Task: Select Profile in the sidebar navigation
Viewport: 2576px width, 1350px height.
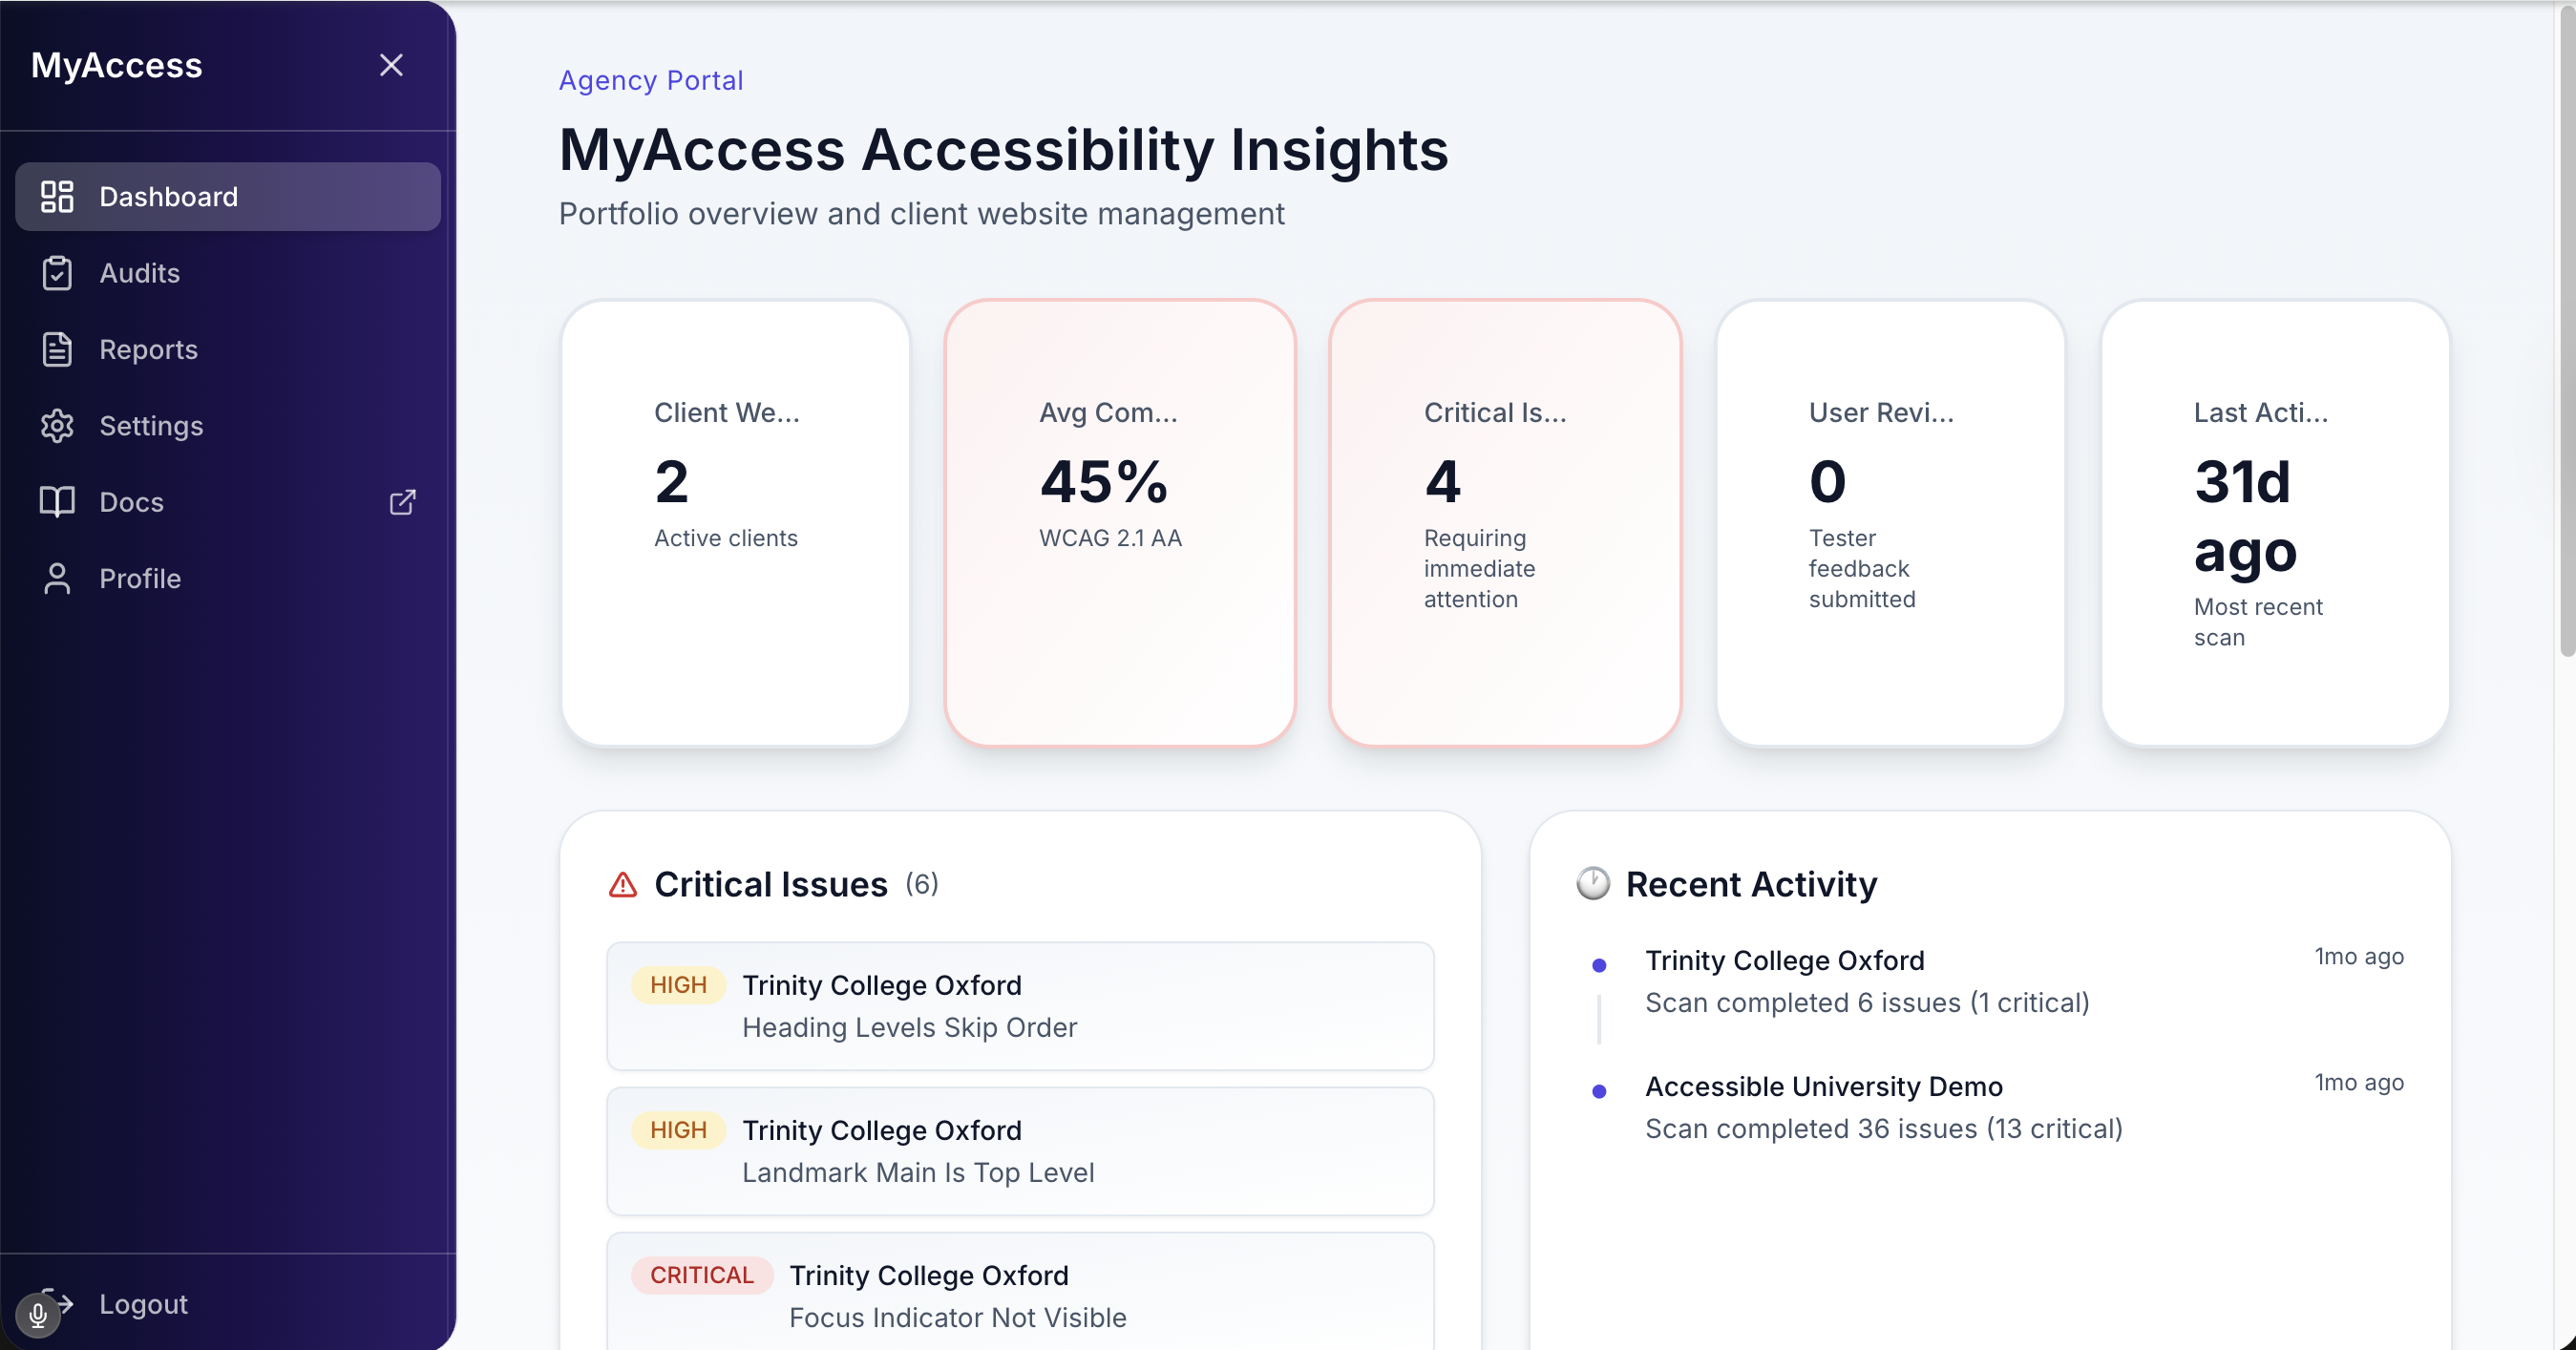Action: coord(140,578)
